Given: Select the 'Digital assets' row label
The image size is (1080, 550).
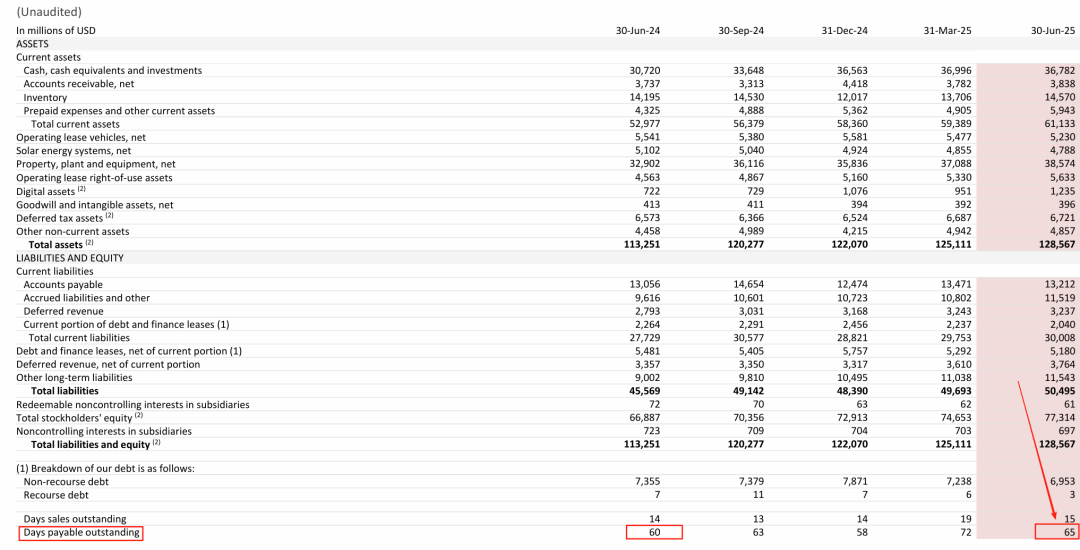Looking at the screenshot, I should (x=45, y=191).
